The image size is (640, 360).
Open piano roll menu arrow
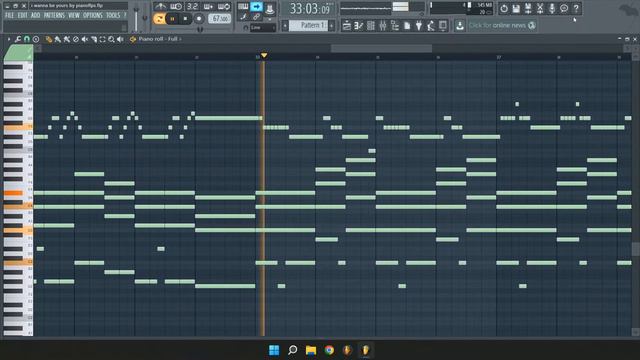click(x=9, y=39)
